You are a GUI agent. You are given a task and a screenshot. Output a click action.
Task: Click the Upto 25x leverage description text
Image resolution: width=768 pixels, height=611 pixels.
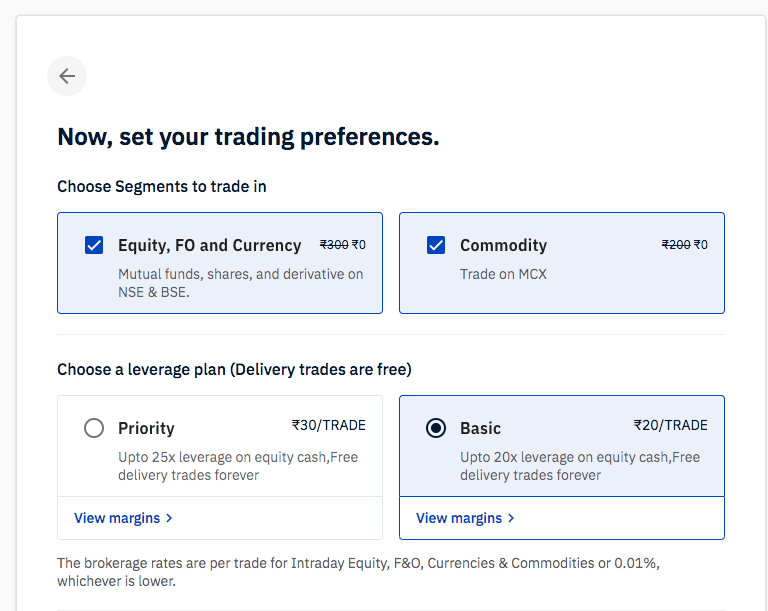[238, 466]
